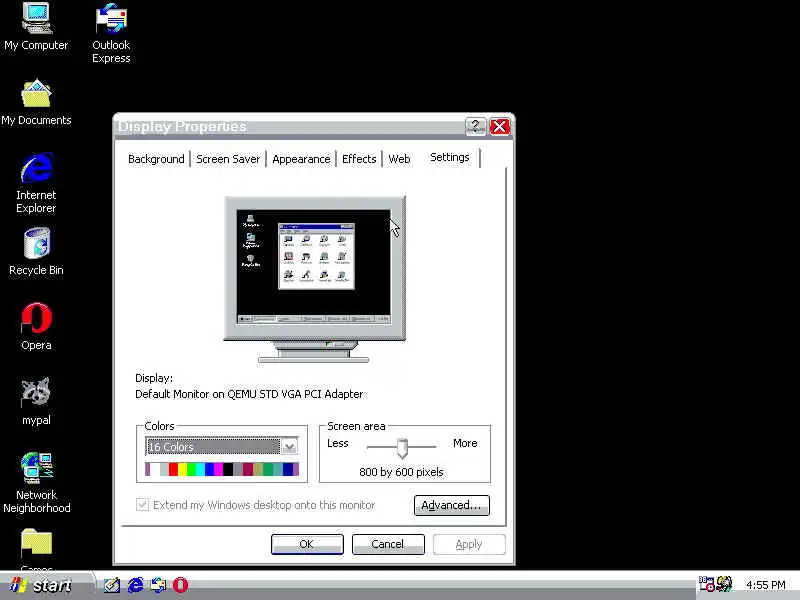The image size is (800, 600).
Task: Click the Less label of Screen area
Action: (x=338, y=443)
